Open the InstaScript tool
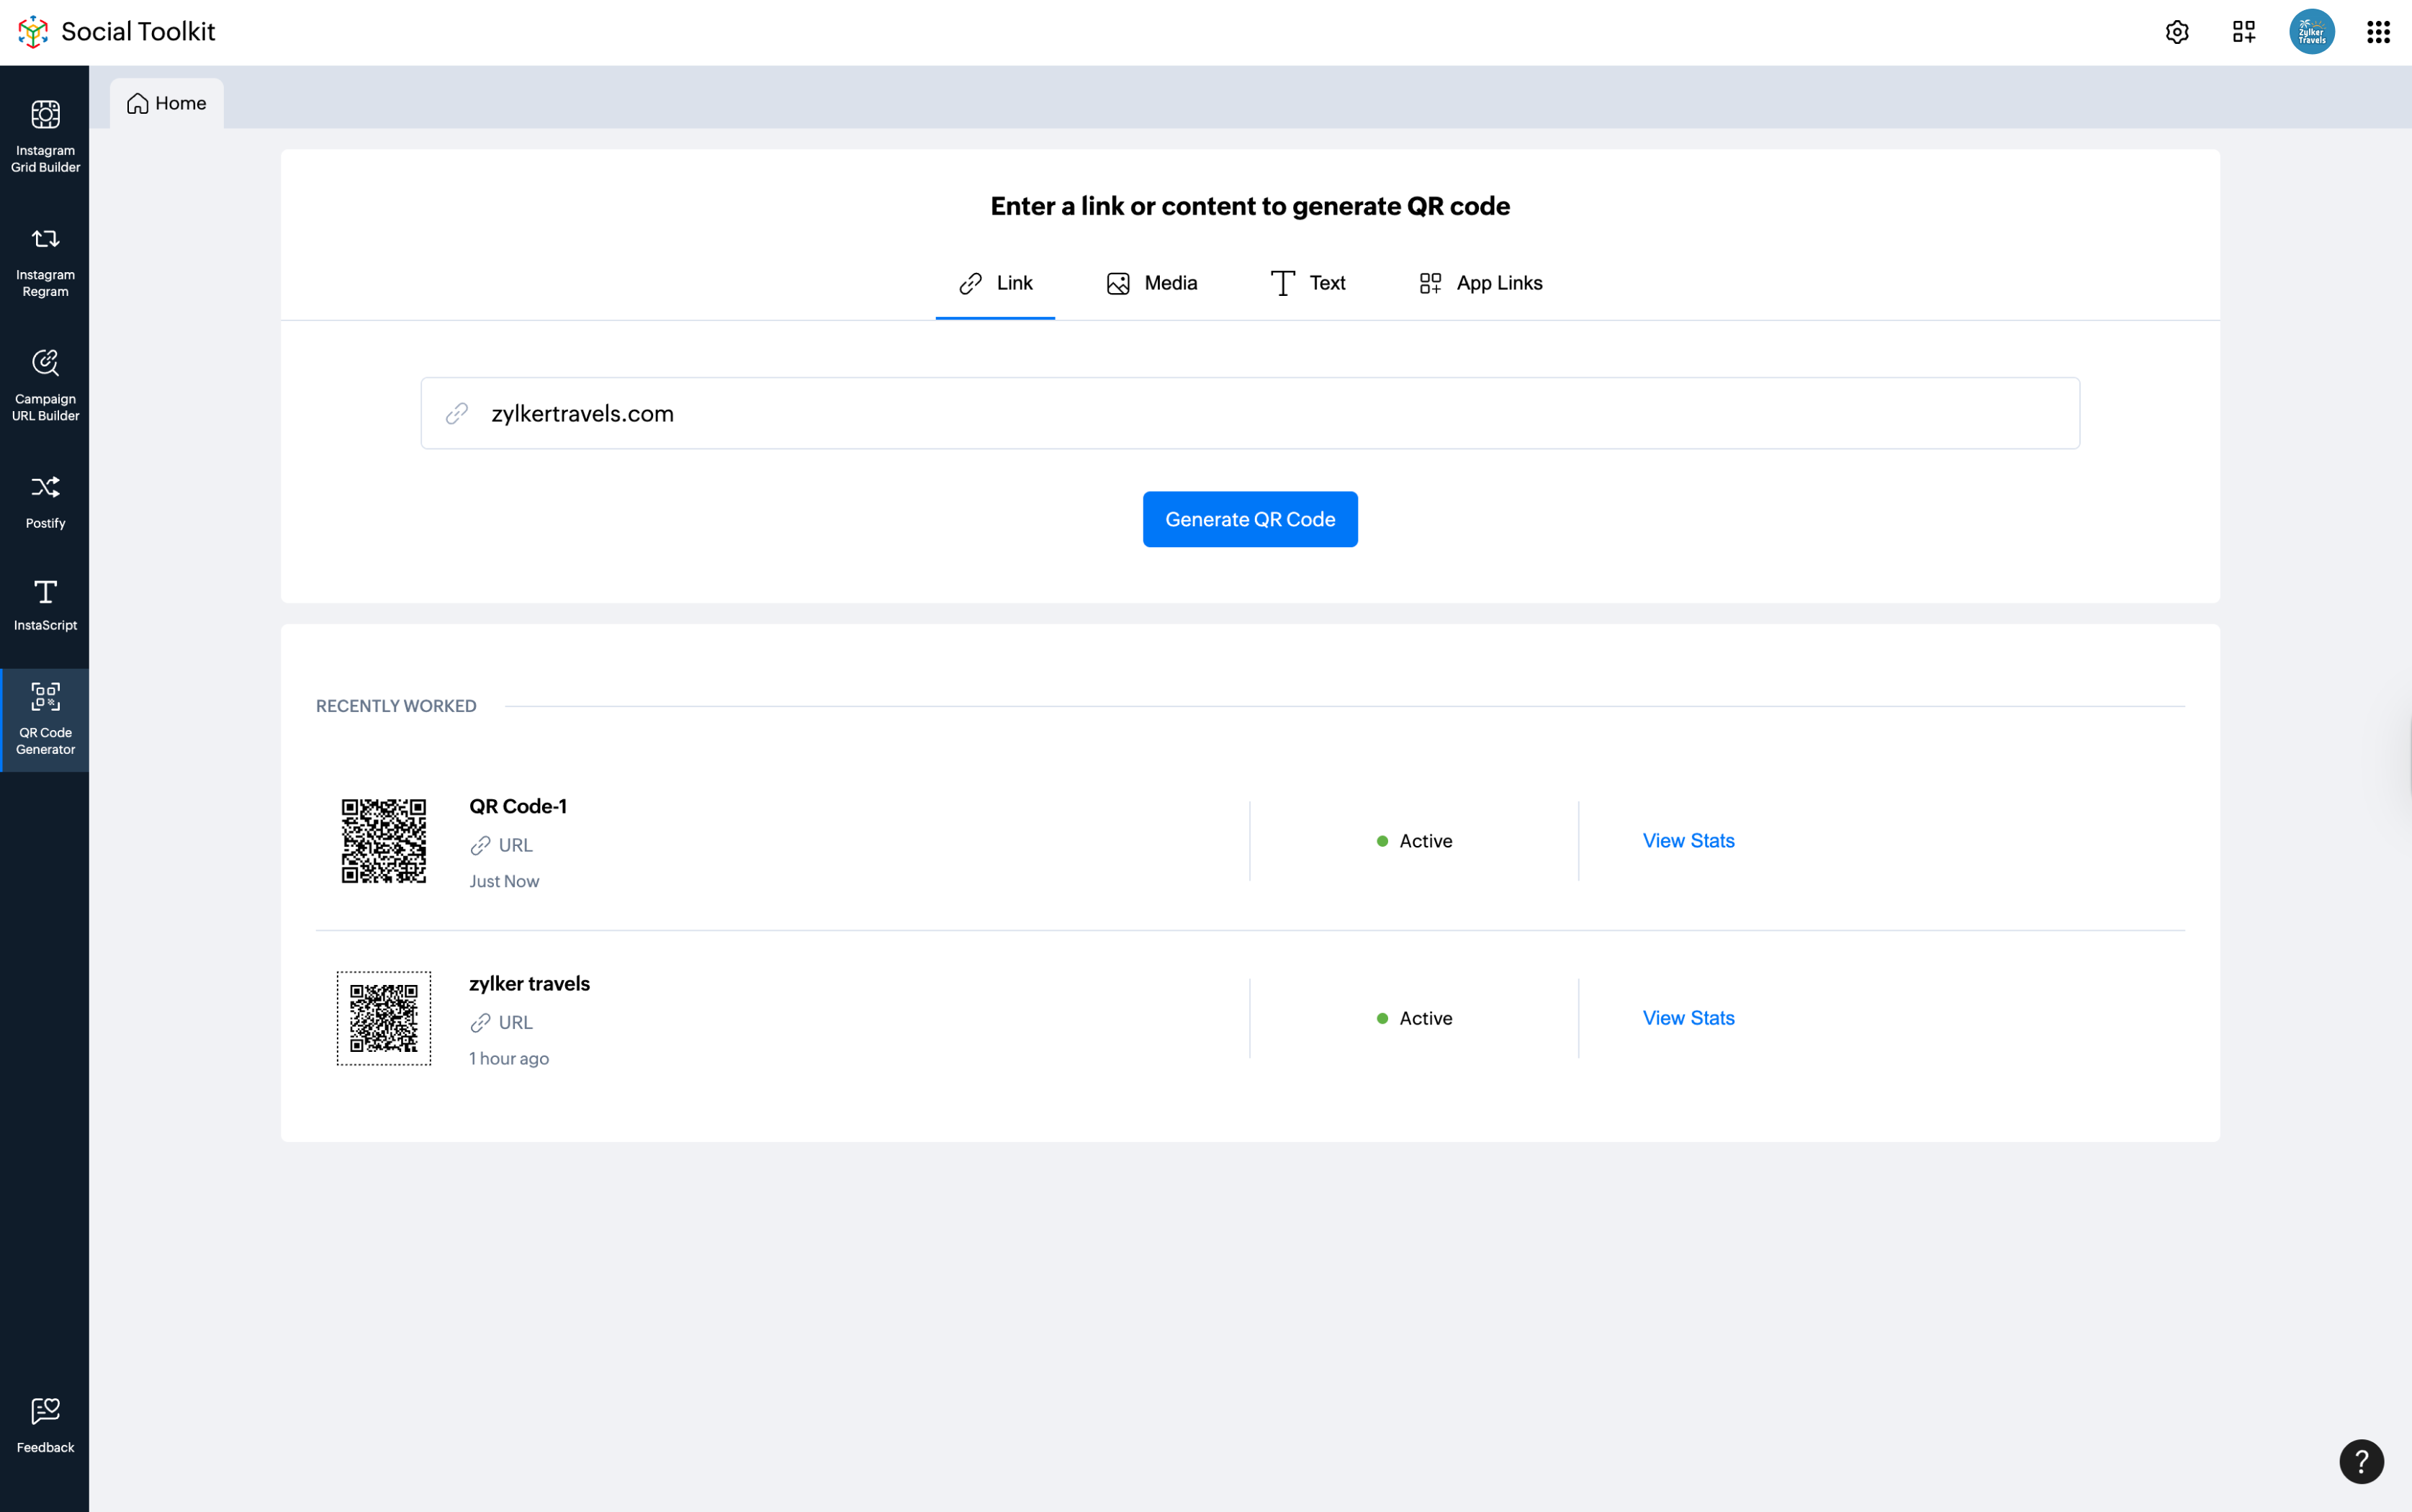 45,604
